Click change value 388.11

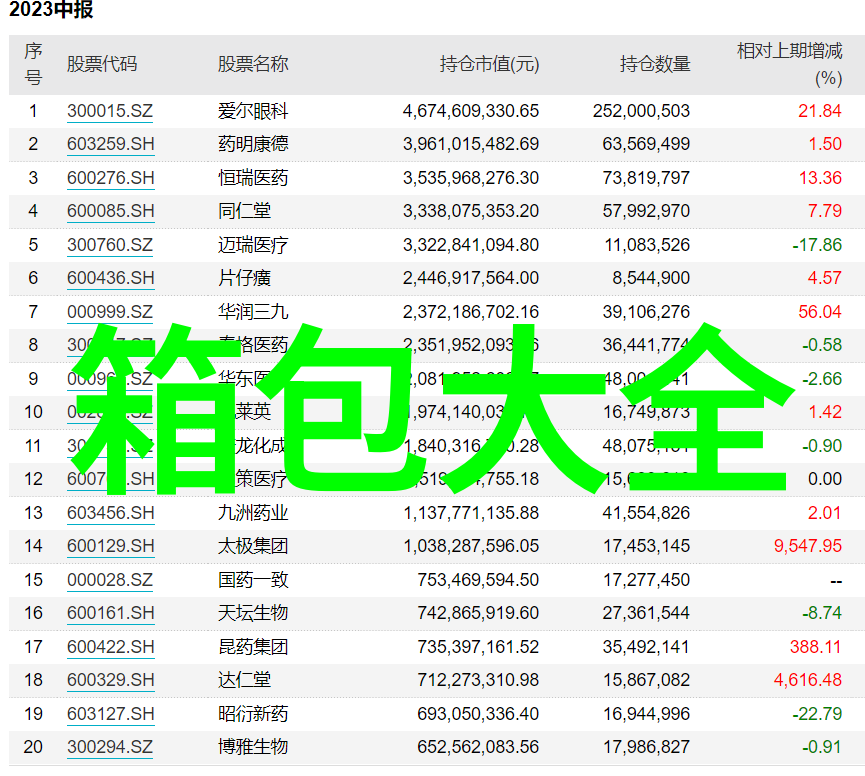[815, 647]
